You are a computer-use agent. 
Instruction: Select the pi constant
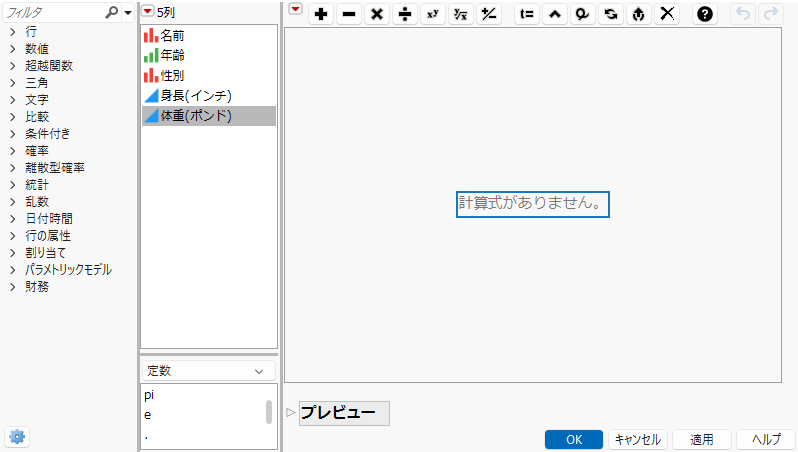click(149, 395)
